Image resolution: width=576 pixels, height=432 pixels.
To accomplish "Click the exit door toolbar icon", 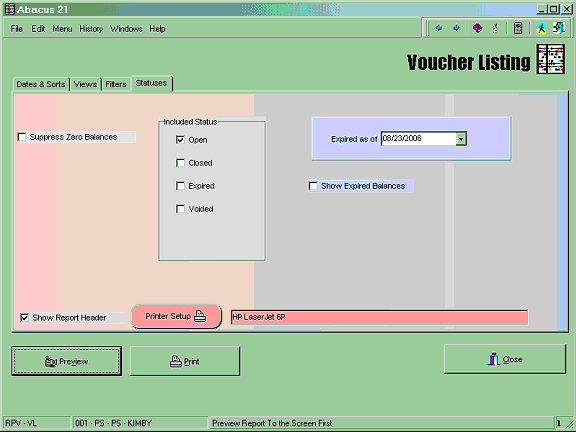I will pyautogui.click(x=559, y=28).
